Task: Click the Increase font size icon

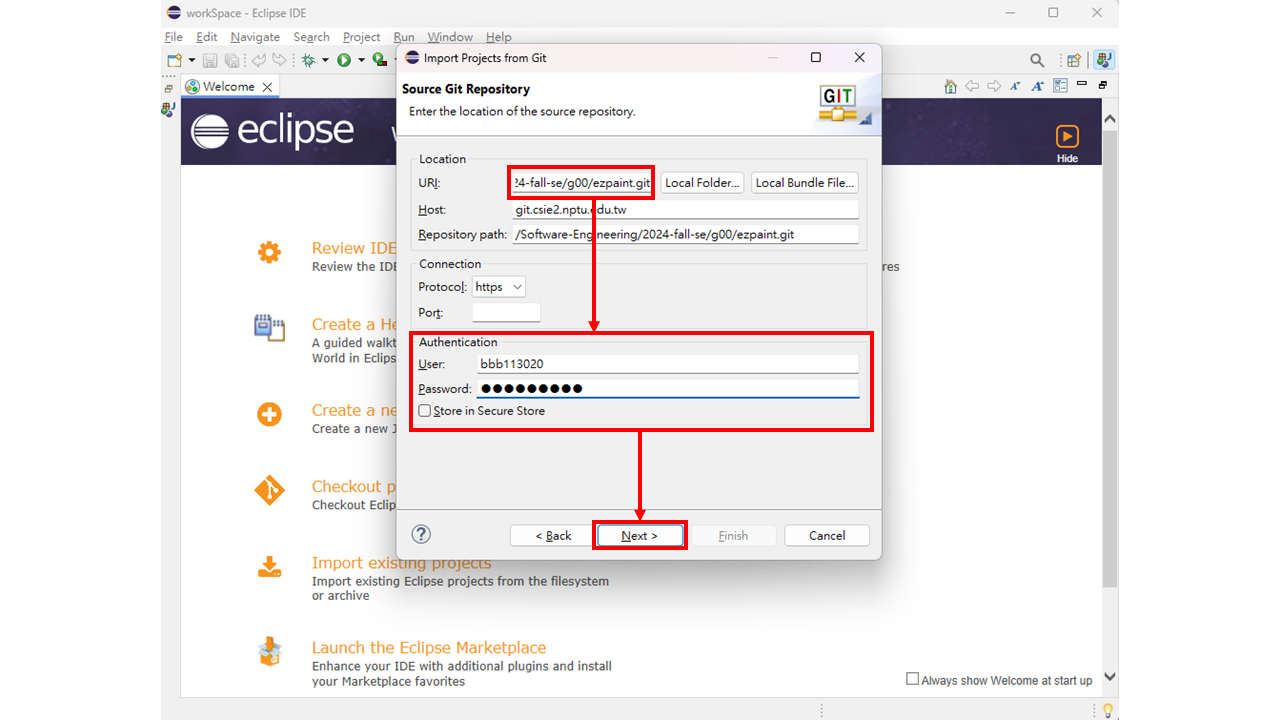Action: 1037,87
